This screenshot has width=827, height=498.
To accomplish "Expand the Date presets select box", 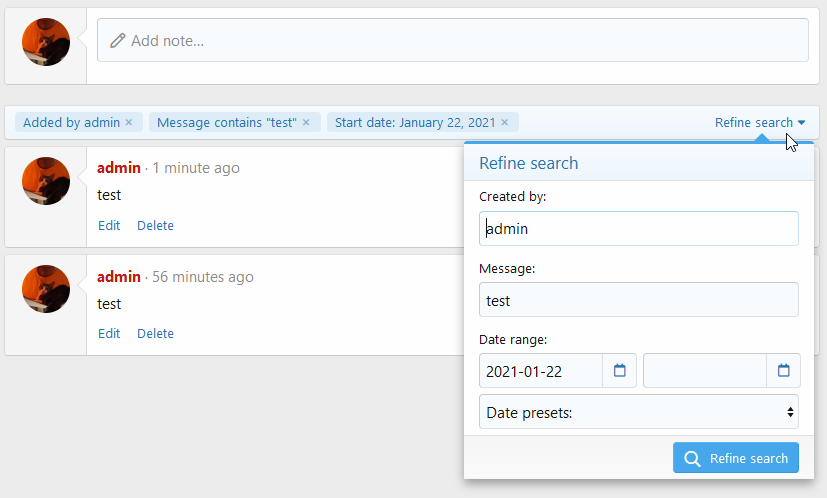I will click(638, 411).
